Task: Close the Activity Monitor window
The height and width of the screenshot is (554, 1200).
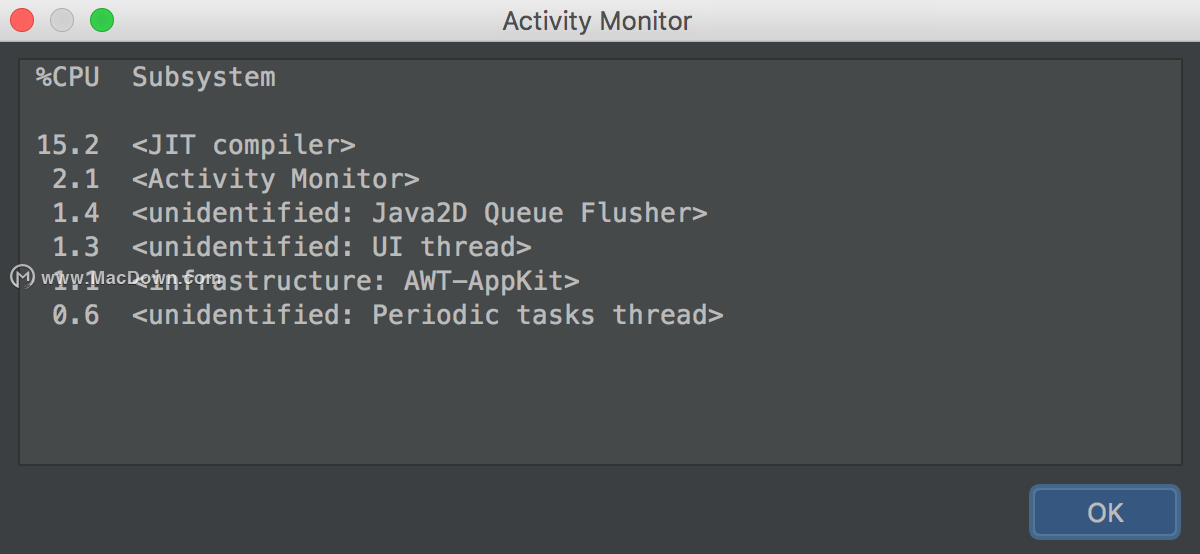Action: click(x=22, y=20)
